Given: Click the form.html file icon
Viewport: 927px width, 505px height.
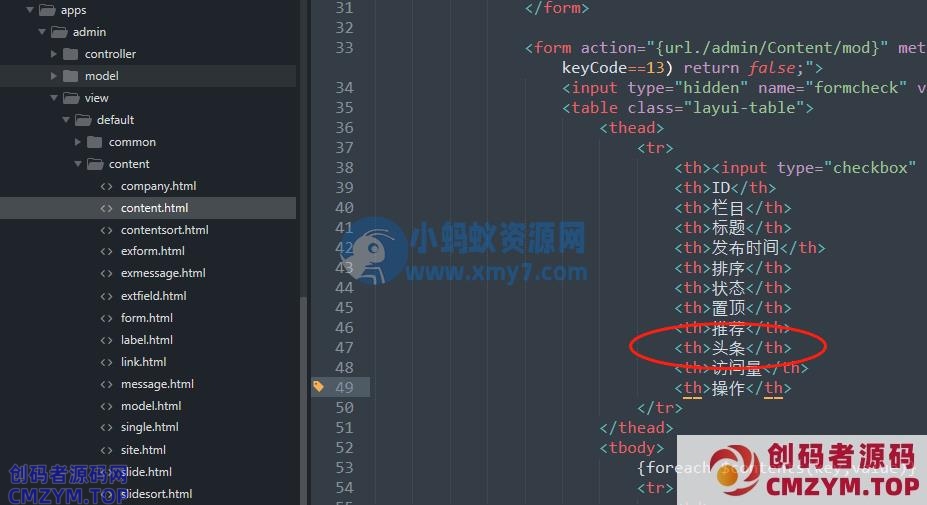Looking at the screenshot, I should [106, 318].
